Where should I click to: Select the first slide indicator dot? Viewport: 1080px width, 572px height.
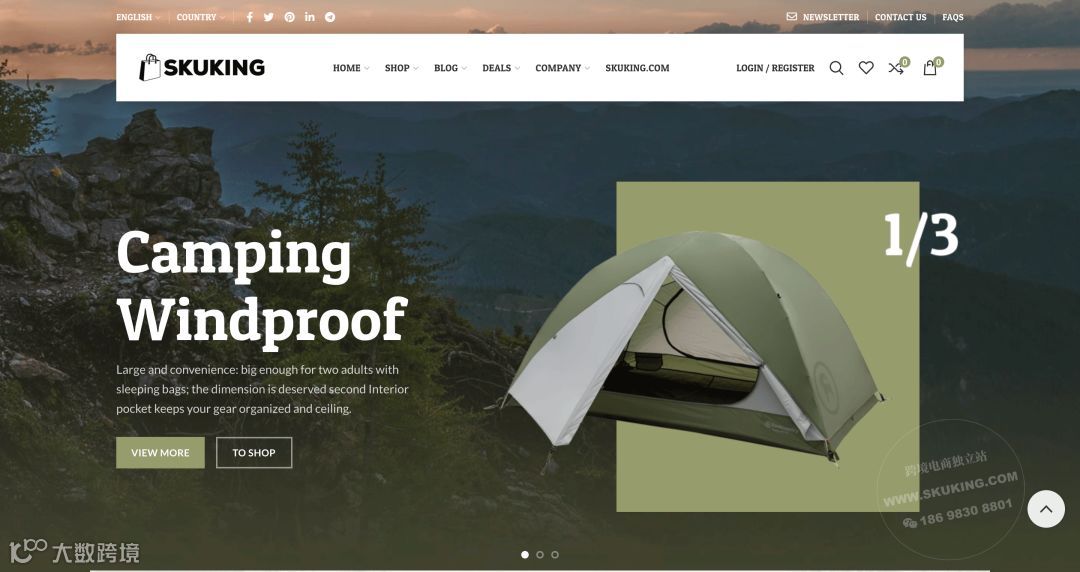pyautogui.click(x=525, y=555)
